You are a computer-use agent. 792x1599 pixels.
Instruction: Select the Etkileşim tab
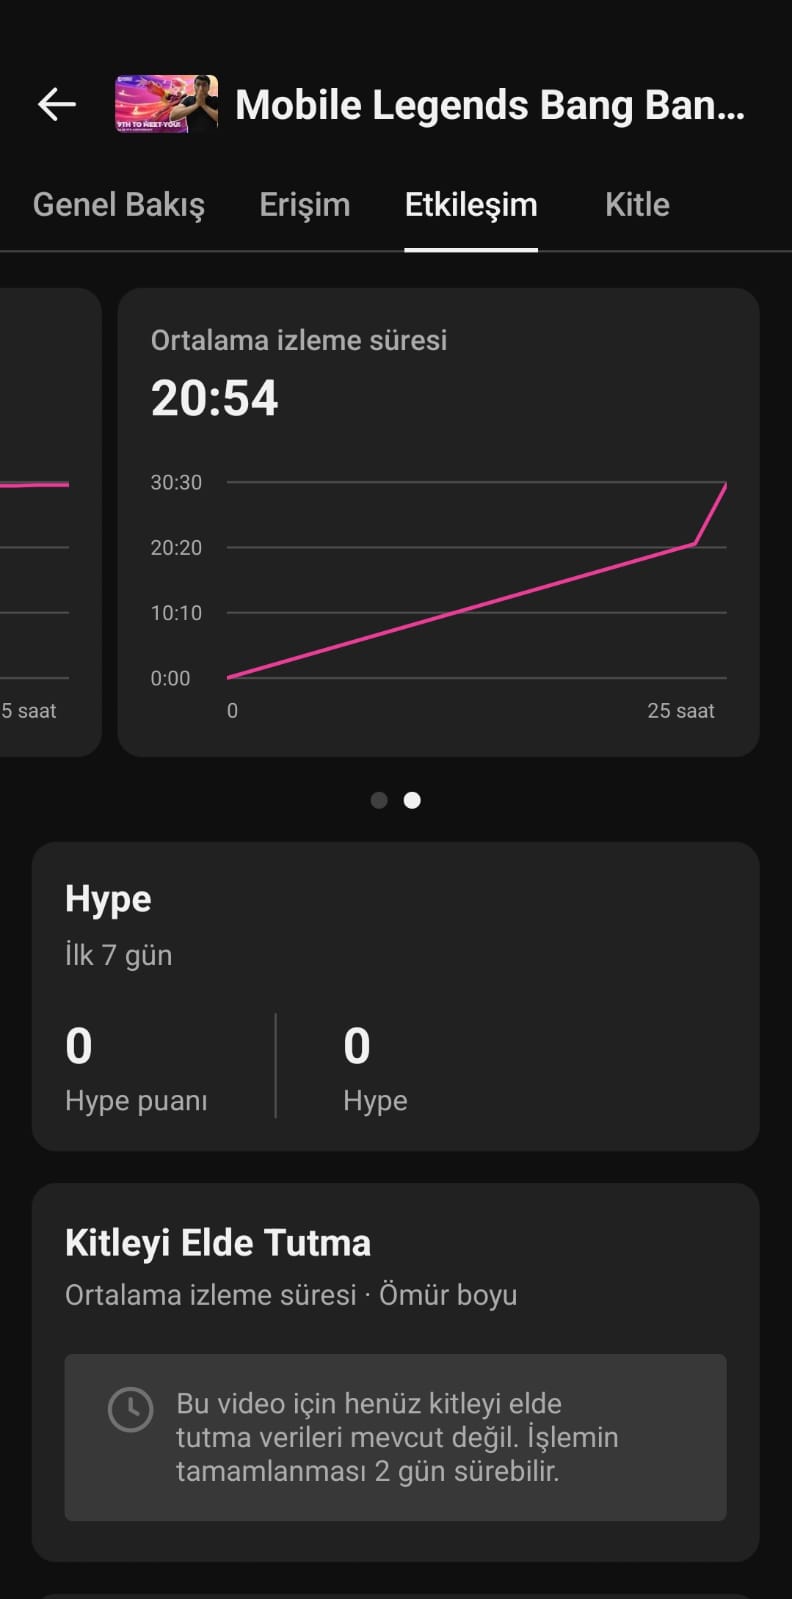tap(471, 205)
